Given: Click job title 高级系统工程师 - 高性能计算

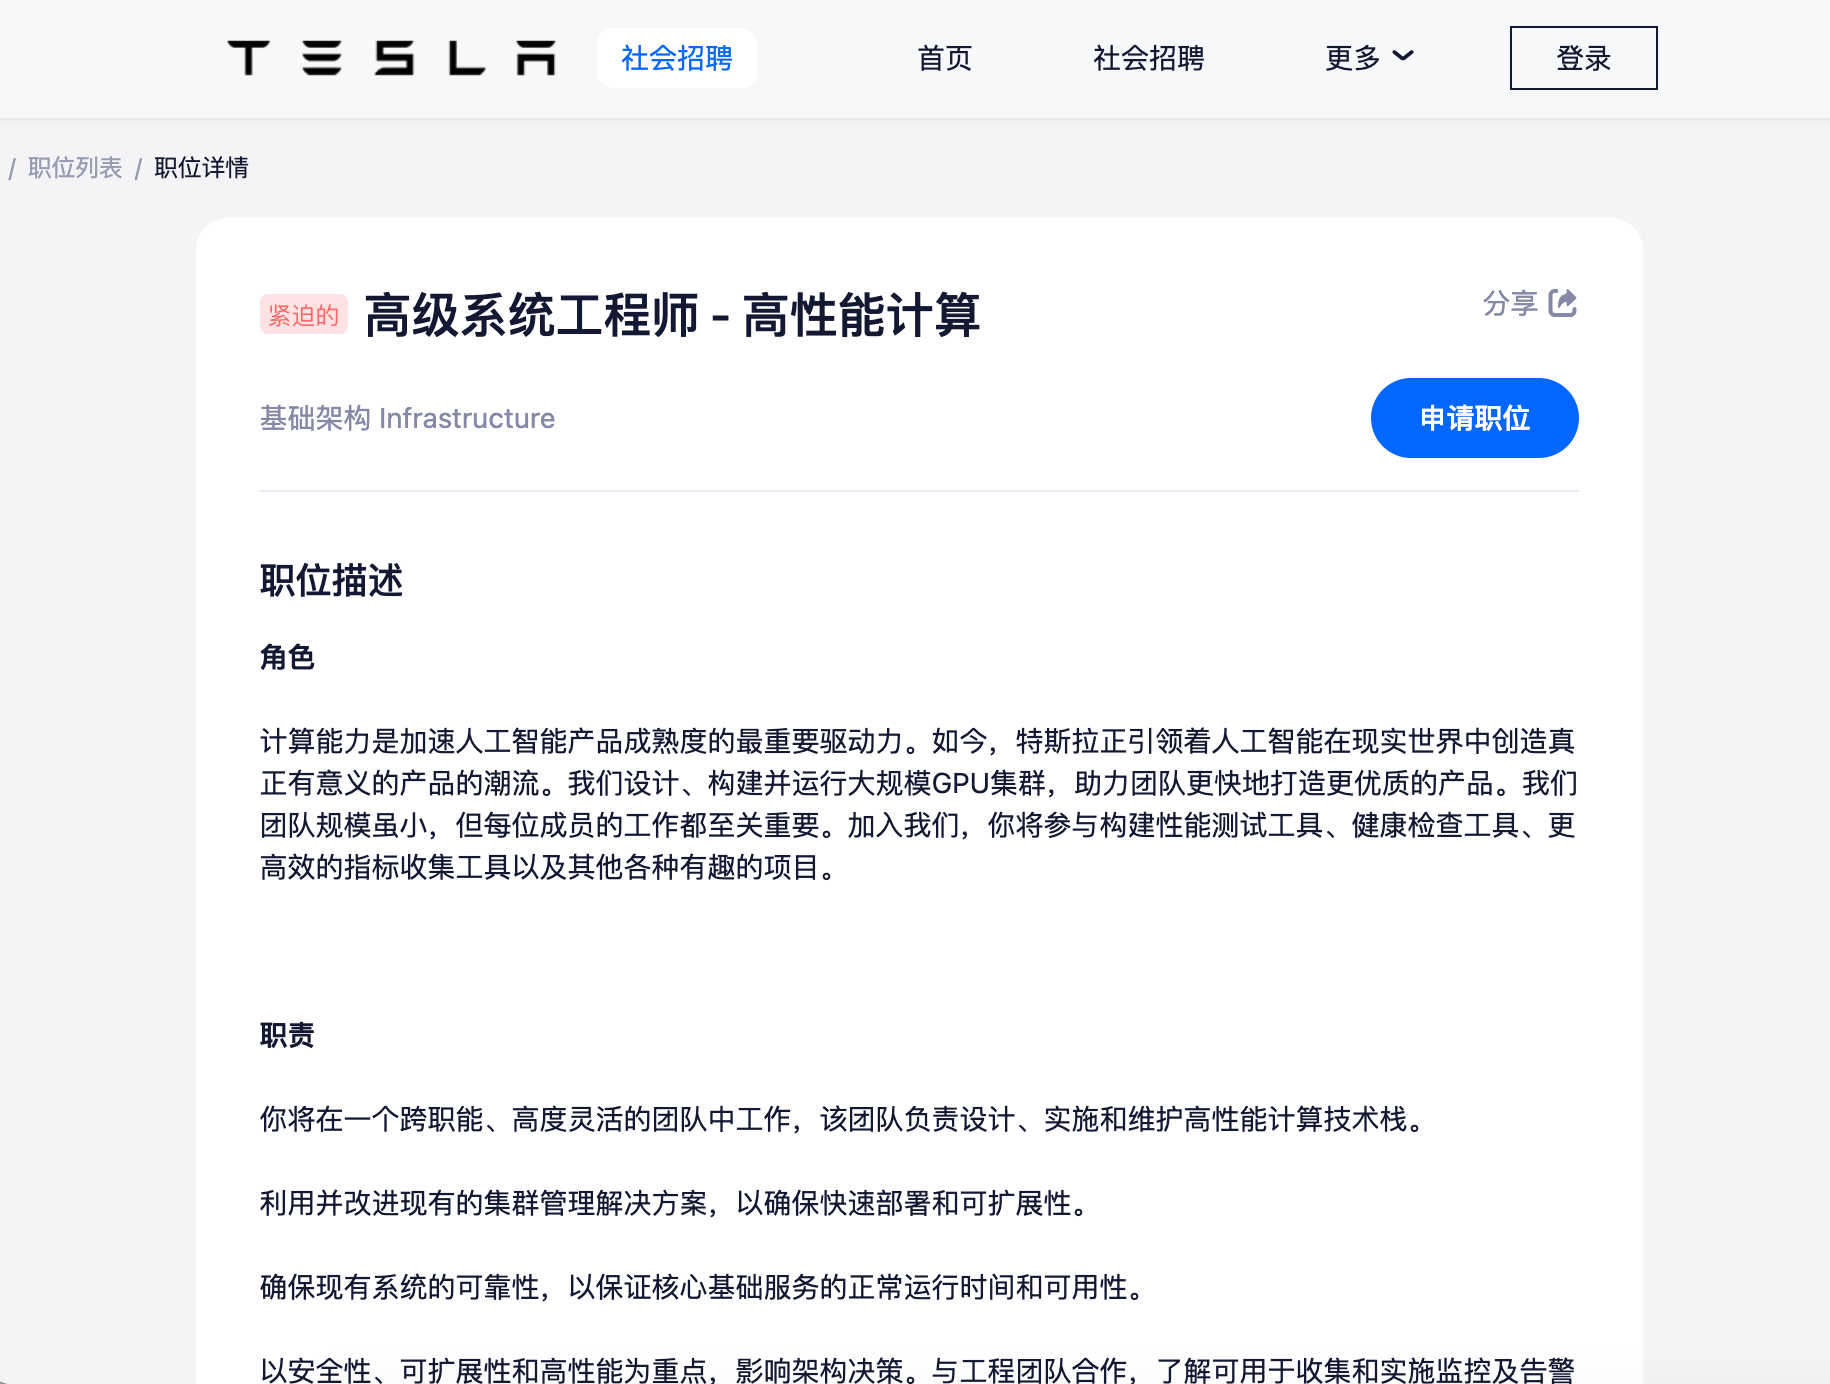Looking at the screenshot, I should click(672, 315).
